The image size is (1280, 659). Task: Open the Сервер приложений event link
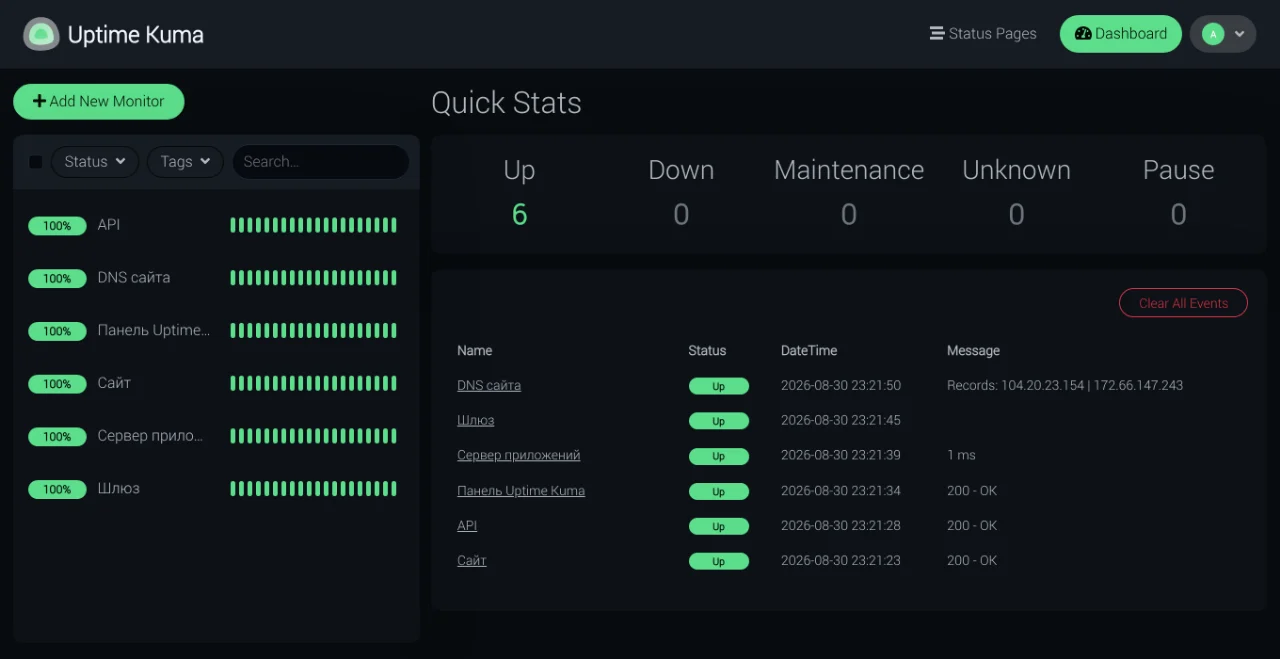click(x=519, y=455)
